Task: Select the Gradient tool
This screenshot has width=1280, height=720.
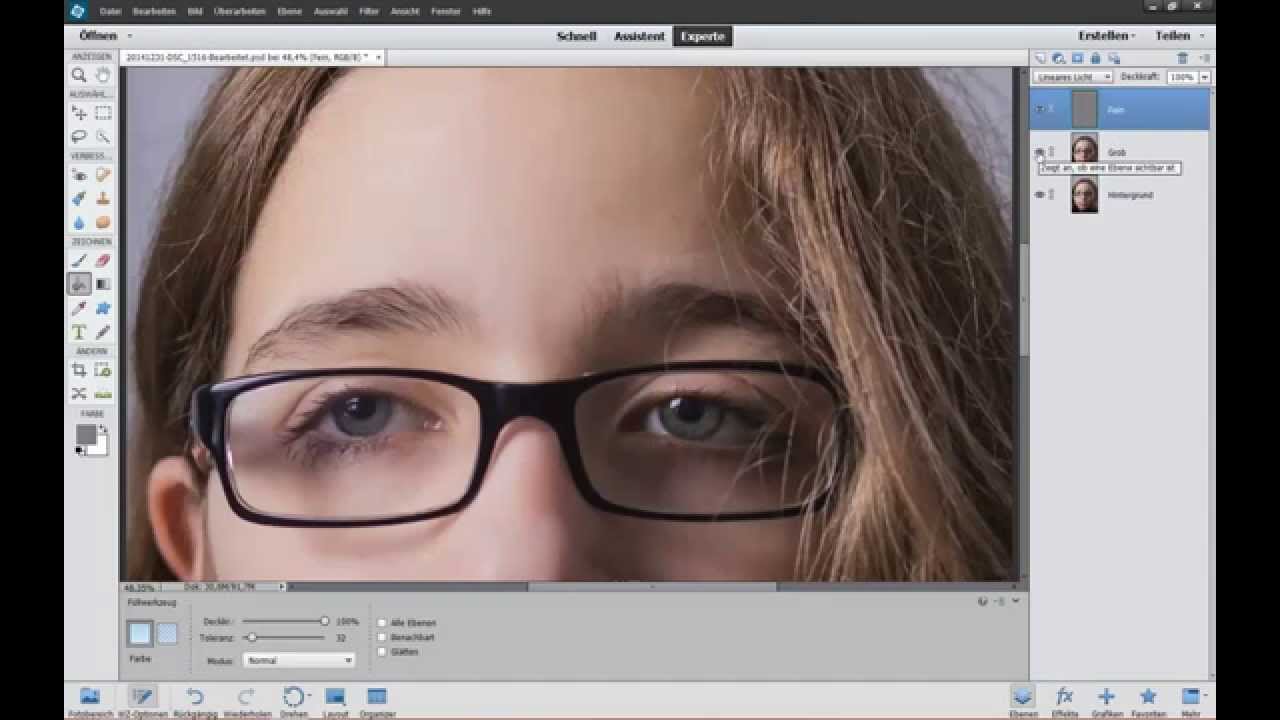Action: [102, 284]
